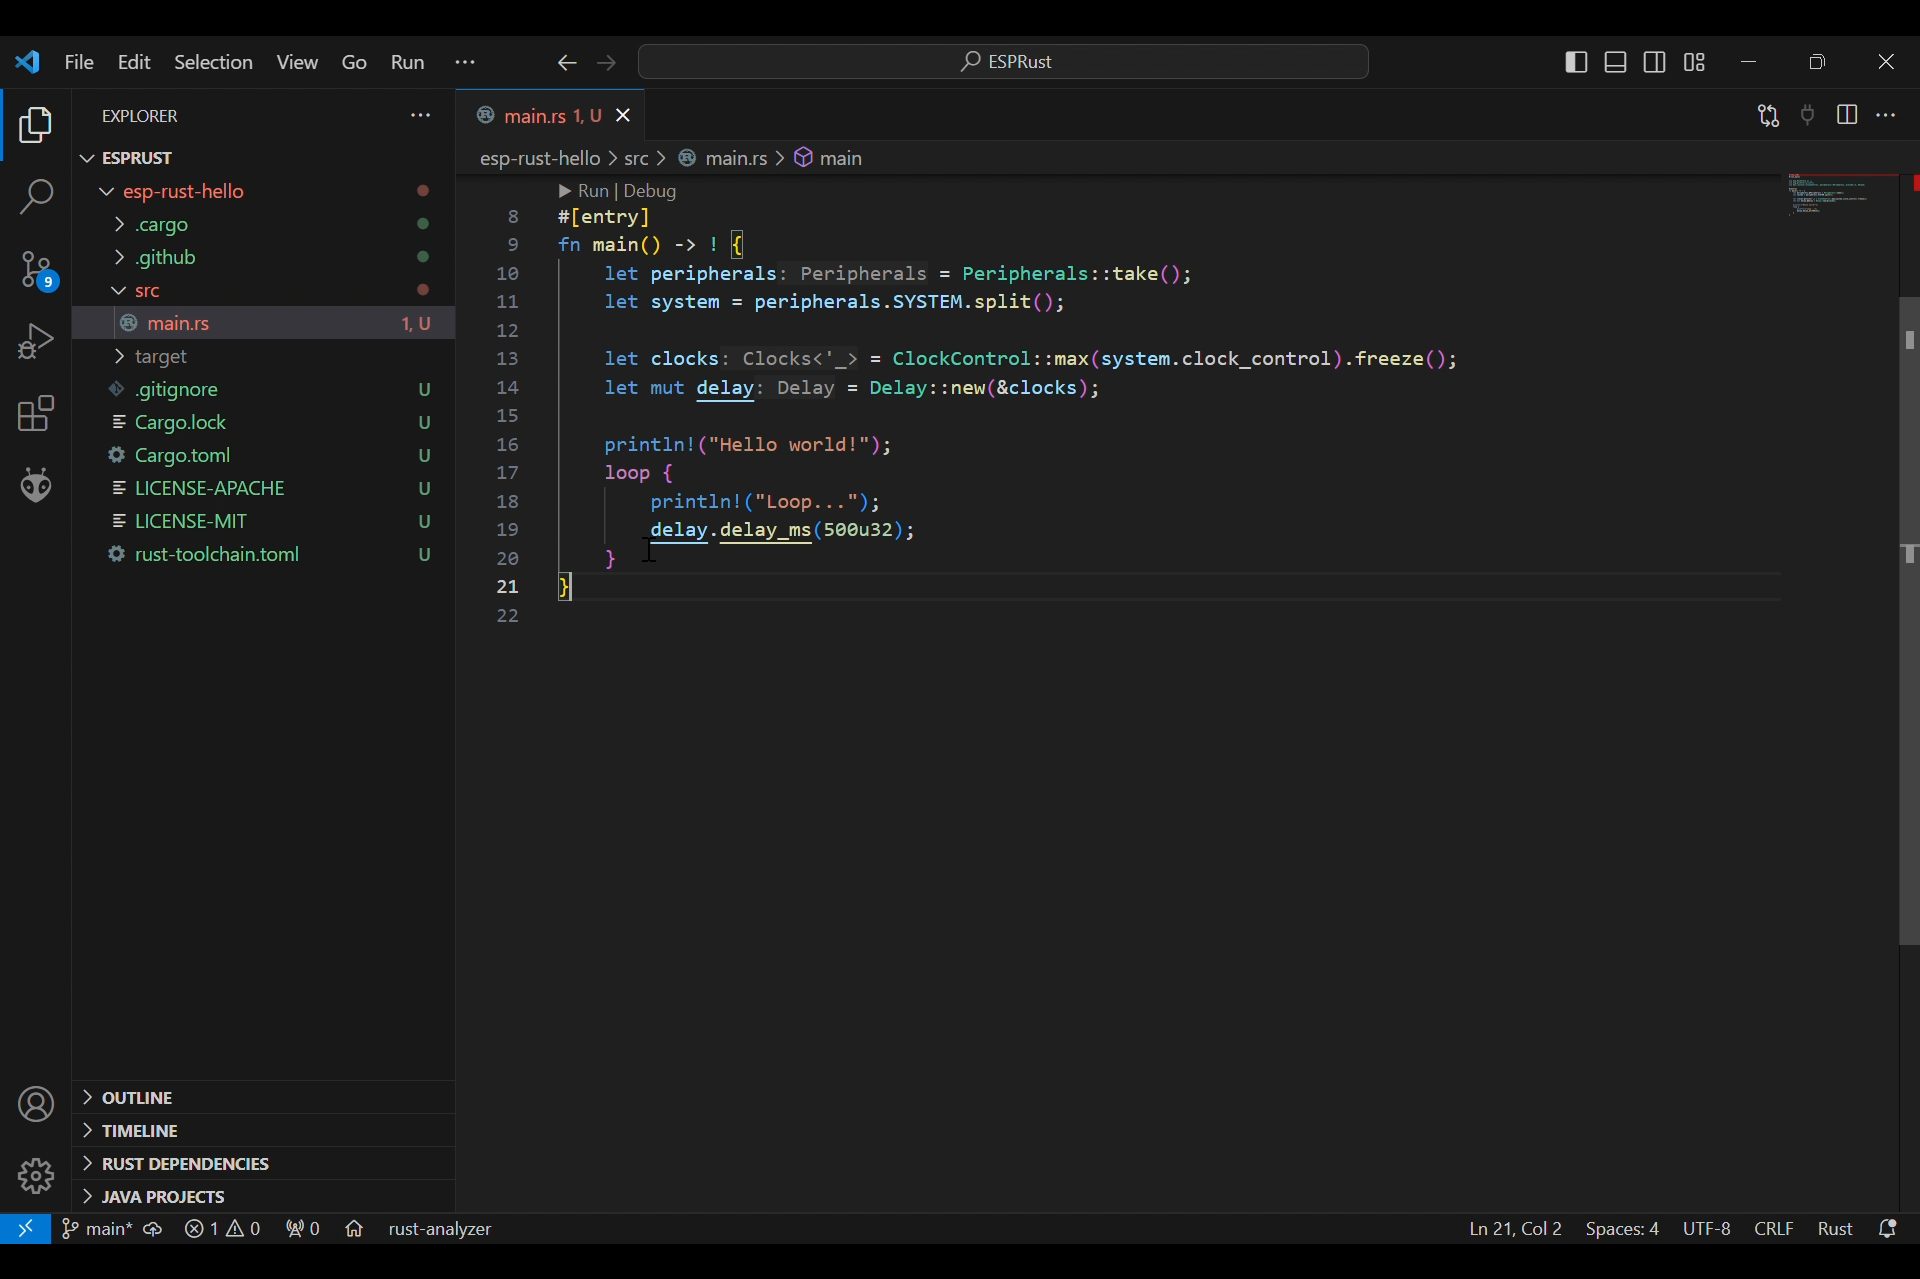Image resolution: width=1920 pixels, height=1279 pixels.
Task: Toggle the secondary side bar visibility
Action: [1654, 62]
